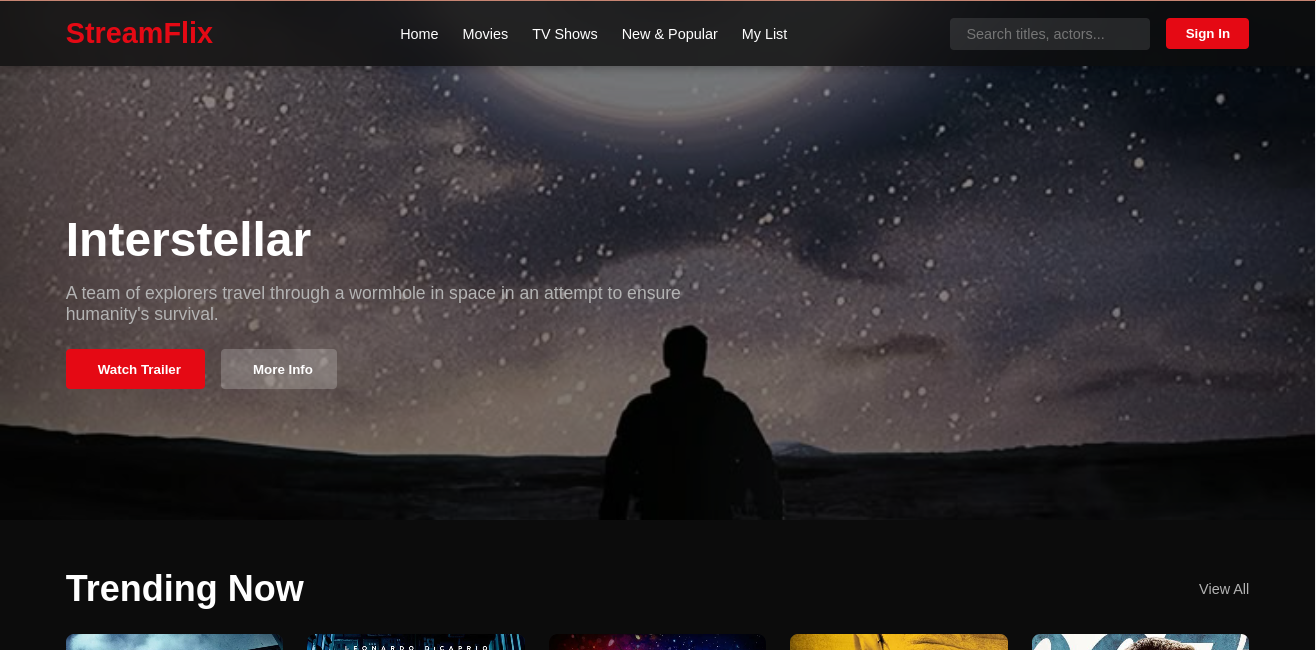Screen dimensions: 1316x650
Task: Click View All for Trending Now
Action: pyautogui.click(x=1224, y=589)
